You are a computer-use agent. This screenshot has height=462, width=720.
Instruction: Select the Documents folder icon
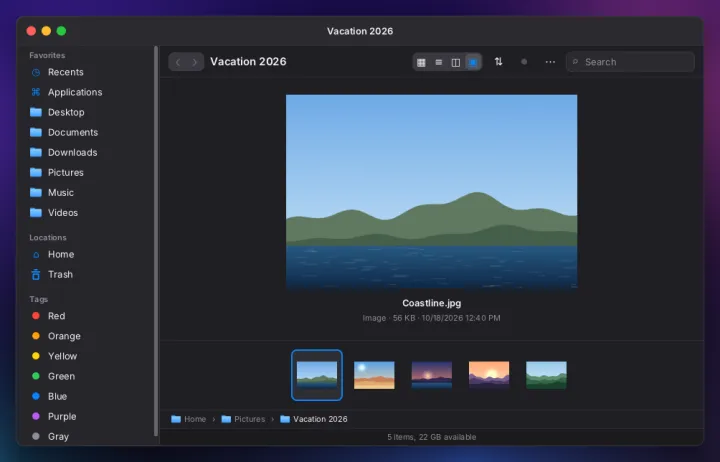tap(36, 132)
